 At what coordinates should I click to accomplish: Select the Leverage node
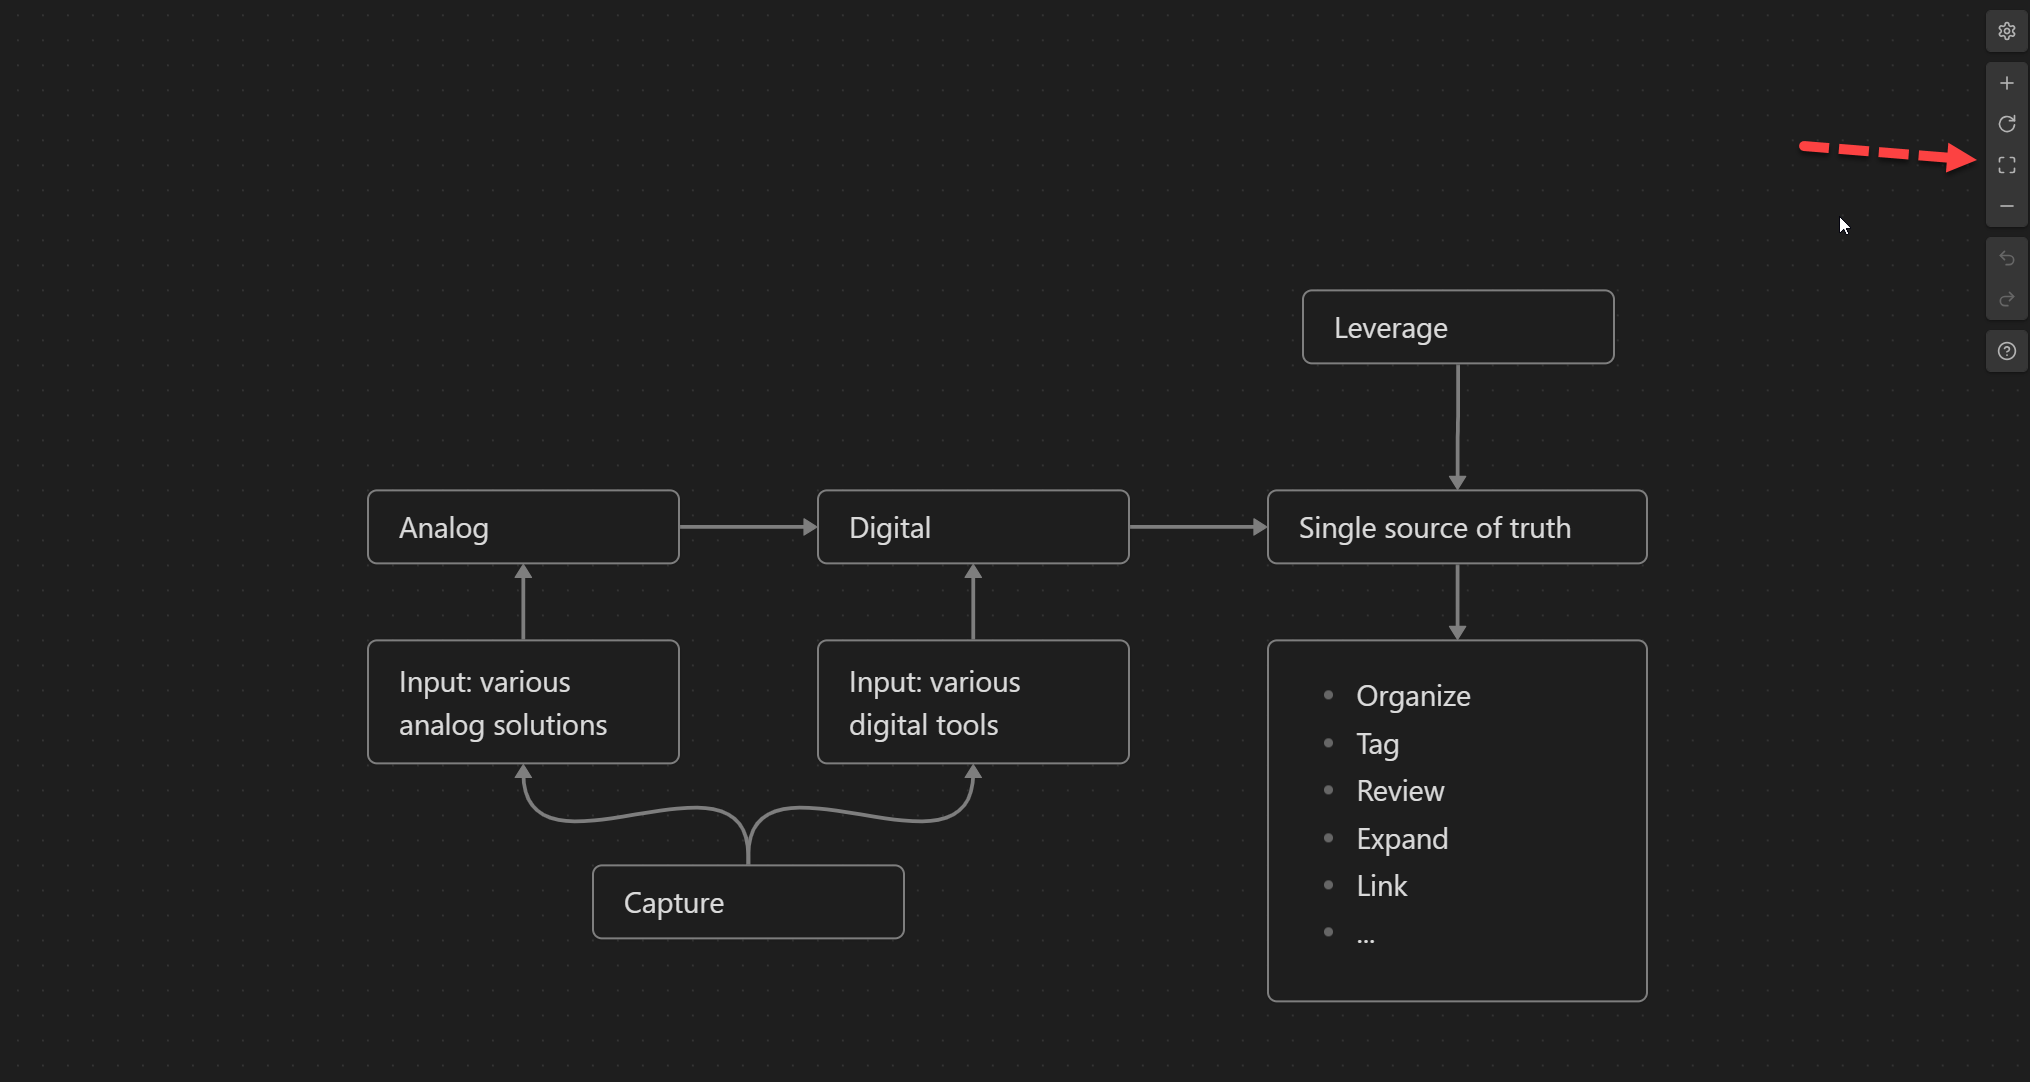[x=1457, y=328]
